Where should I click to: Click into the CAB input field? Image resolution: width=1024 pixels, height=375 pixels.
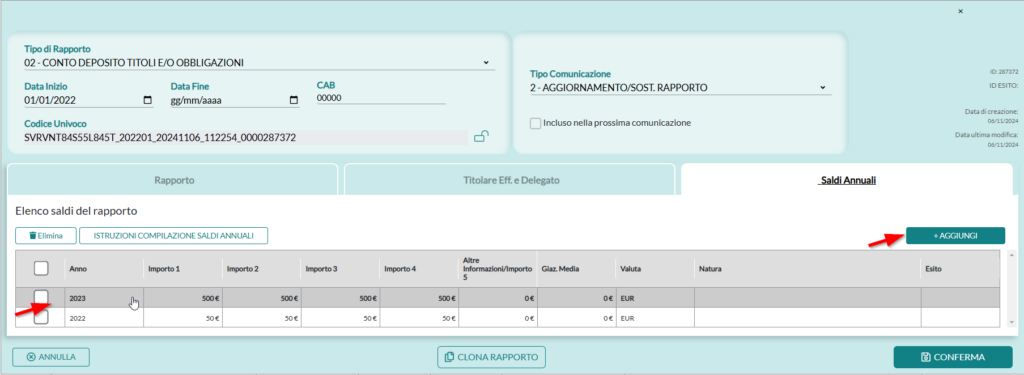(381, 98)
